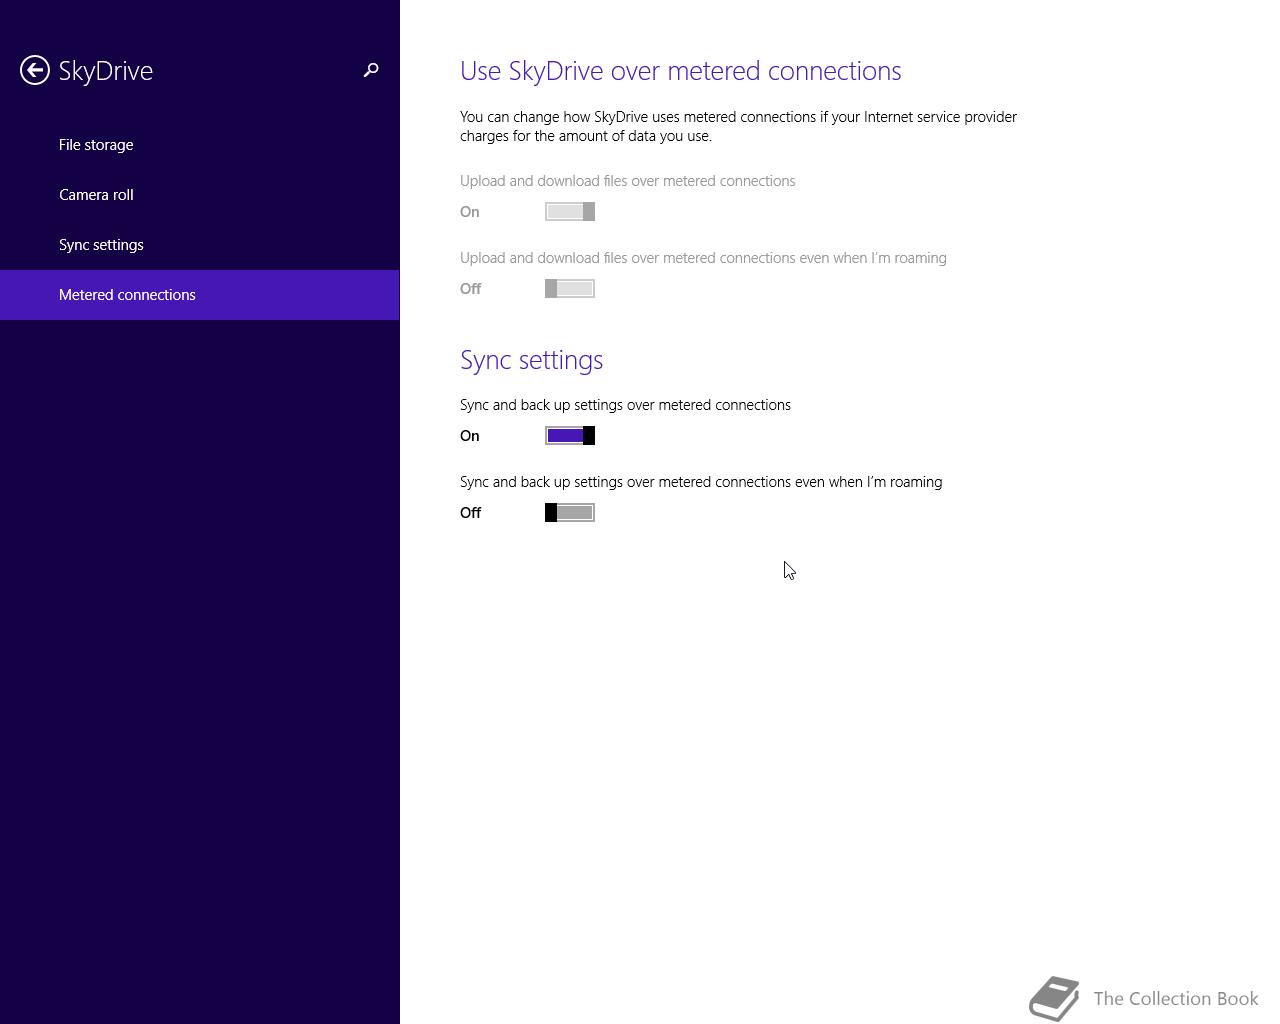Turn off sync settings over metered connections
This screenshot has height=1024, width=1280.
(x=570, y=436)
